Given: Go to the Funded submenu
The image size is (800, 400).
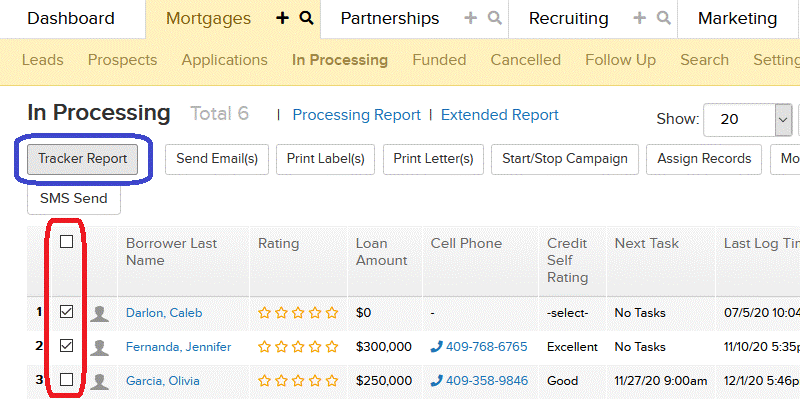Looking at the screenshot, I should [x=439, y=60].
